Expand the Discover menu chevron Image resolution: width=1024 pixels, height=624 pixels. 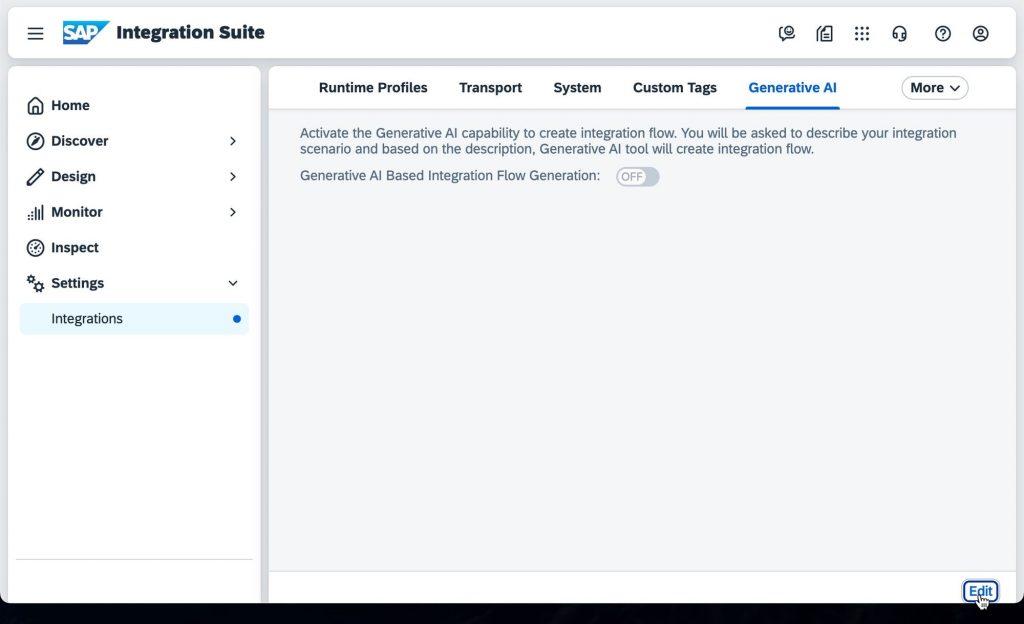click(233, 141)
